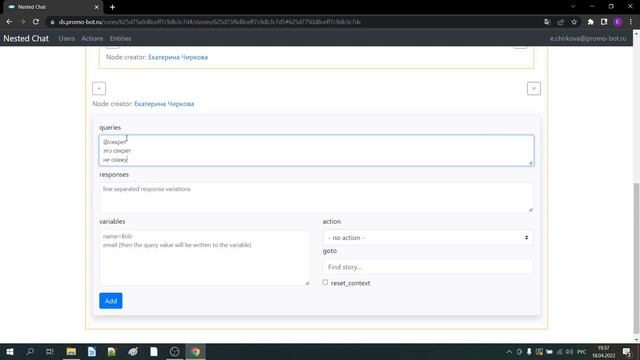The image size is (640, 360).
Task: Open the browser side panel icon
Action: [x=604, y=22]
